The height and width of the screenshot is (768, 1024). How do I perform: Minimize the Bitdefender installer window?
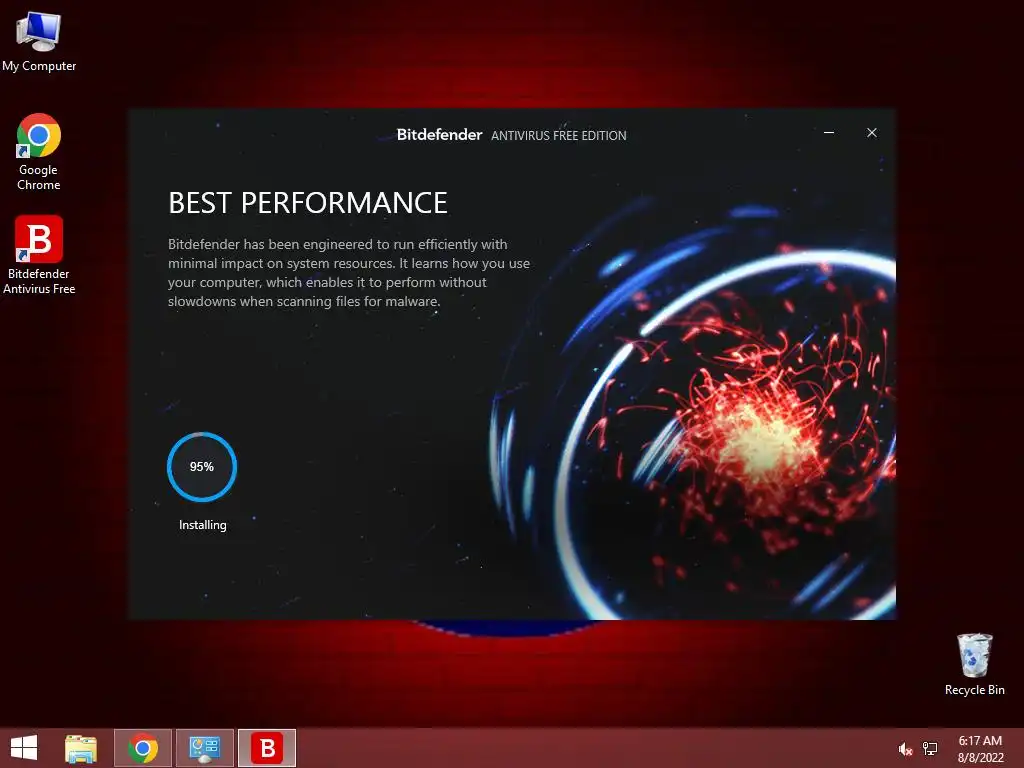coord(829,133)
